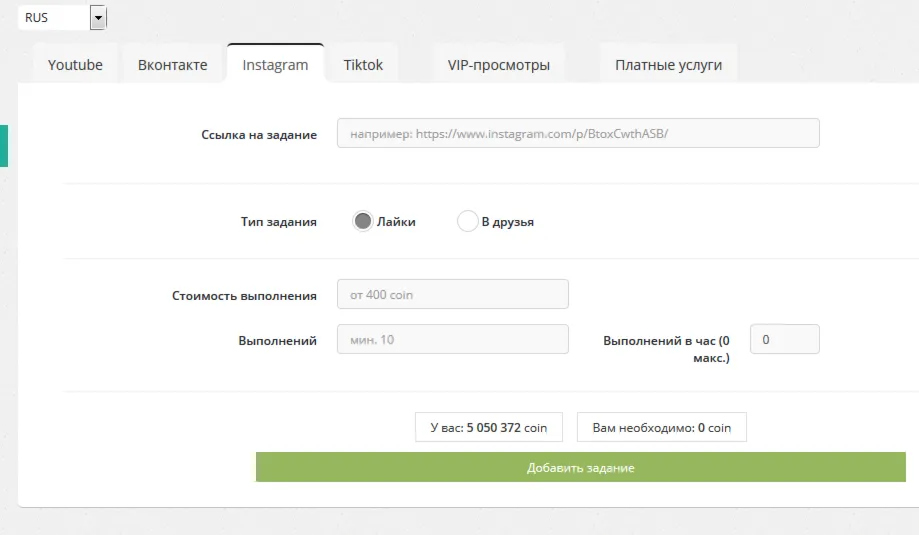
Task: Choose the В друзья radio option
Action: coord(468,221)
